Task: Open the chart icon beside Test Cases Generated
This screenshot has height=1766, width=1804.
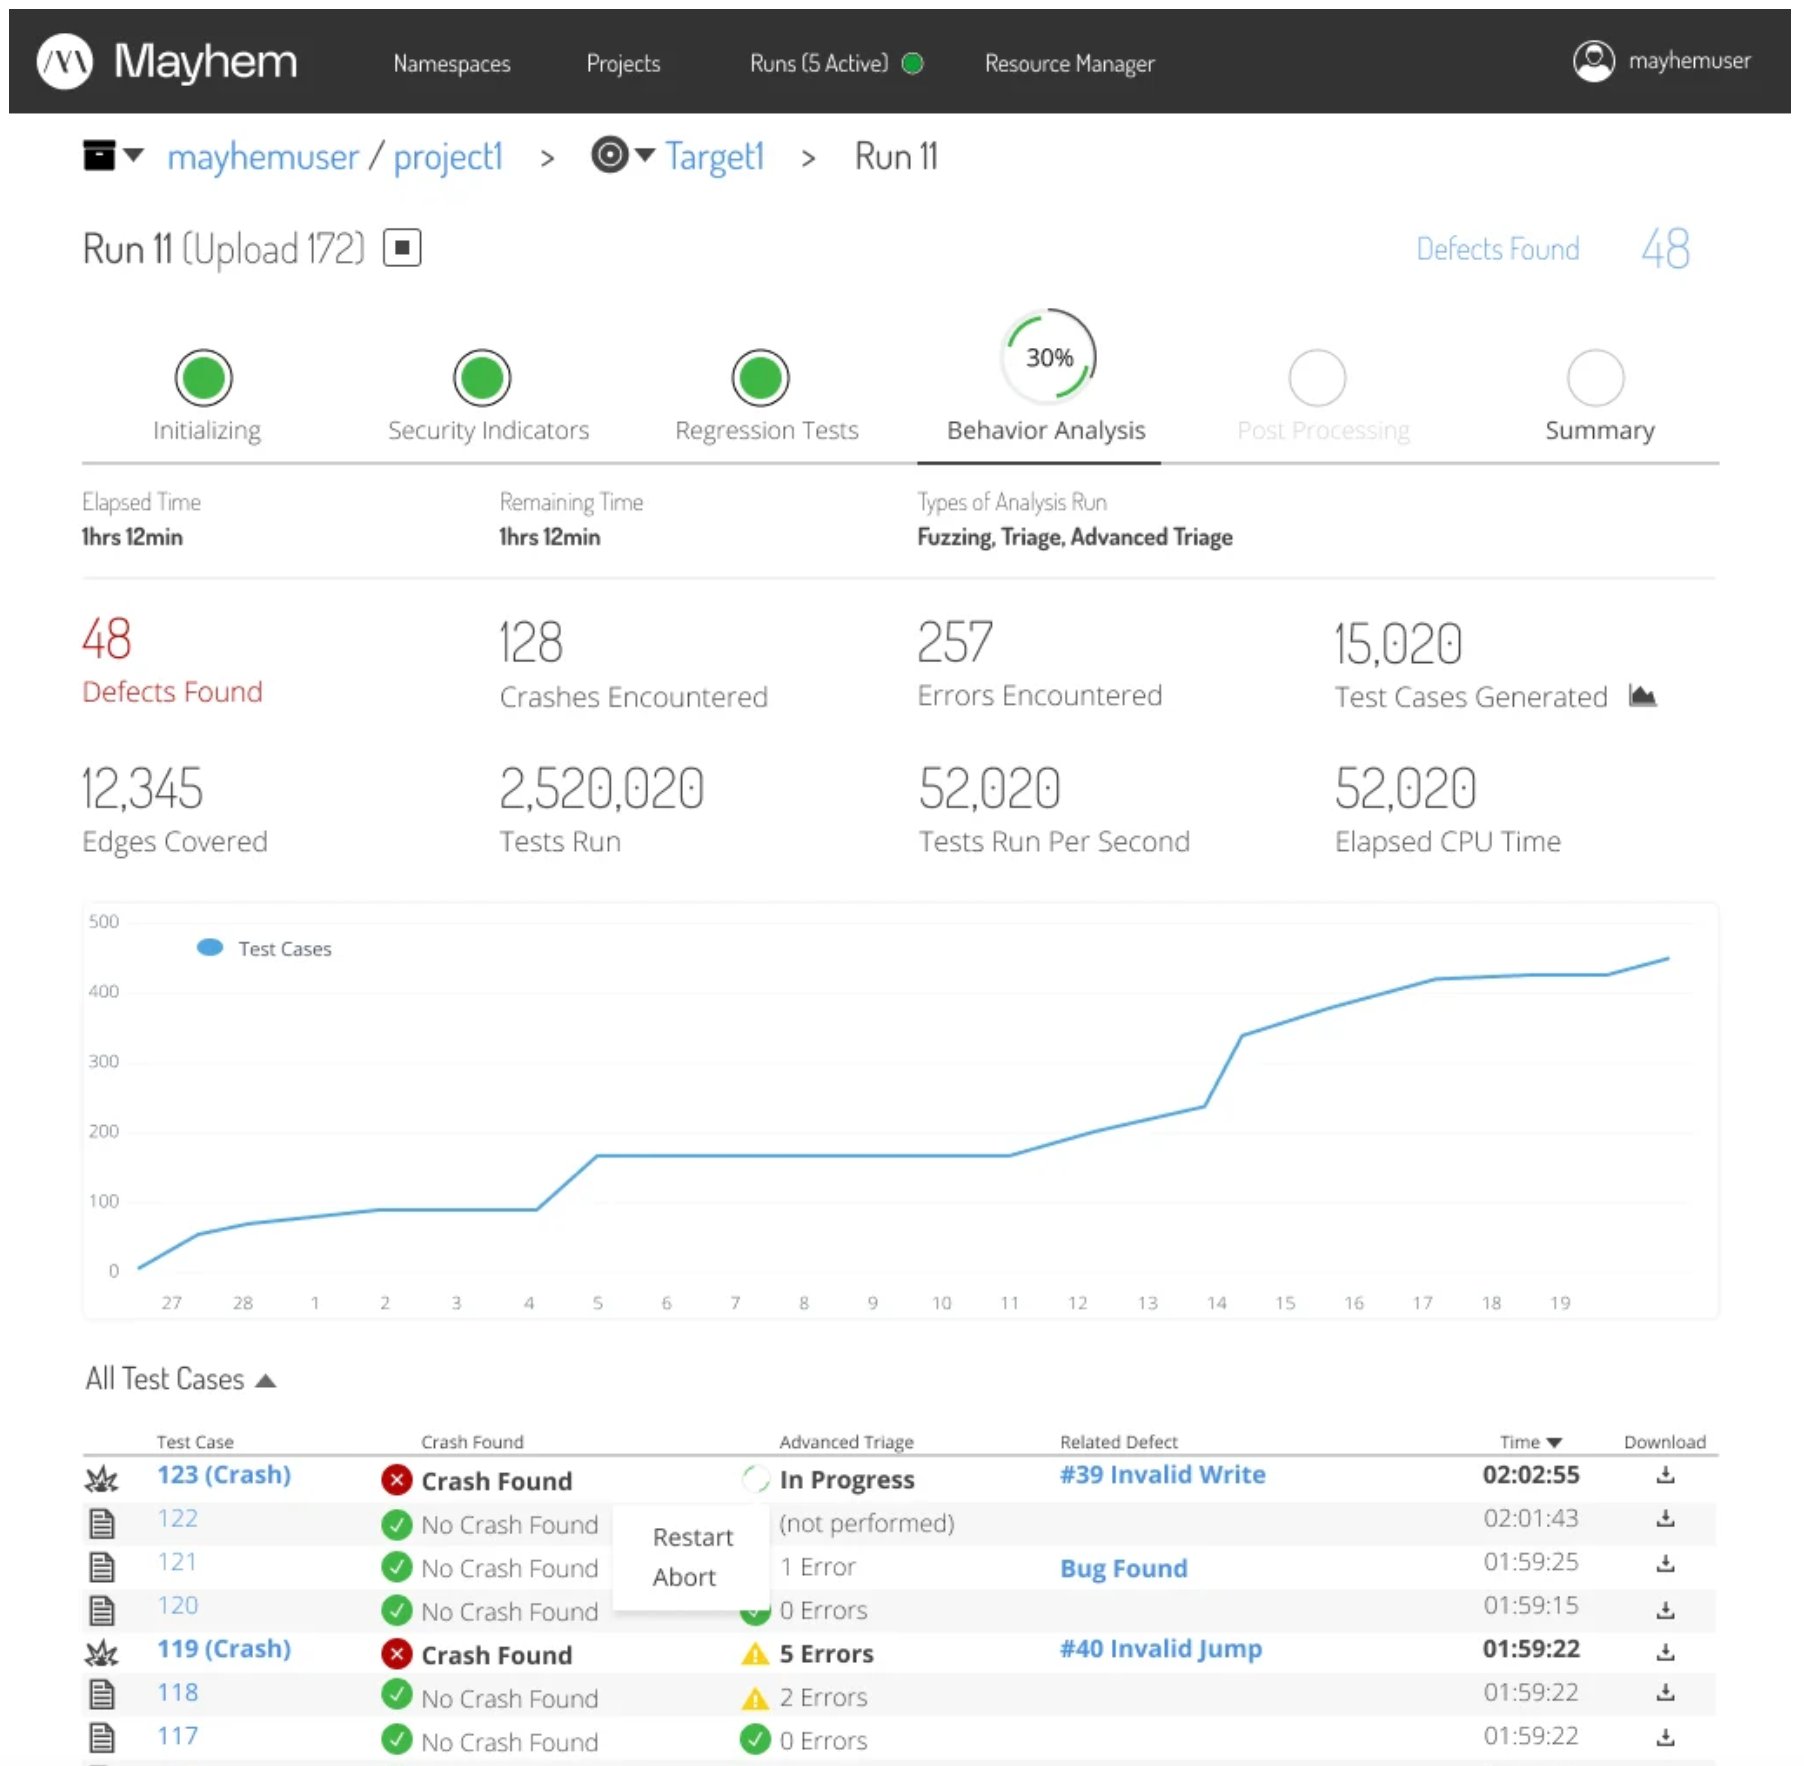Action: pos(1646,696)
